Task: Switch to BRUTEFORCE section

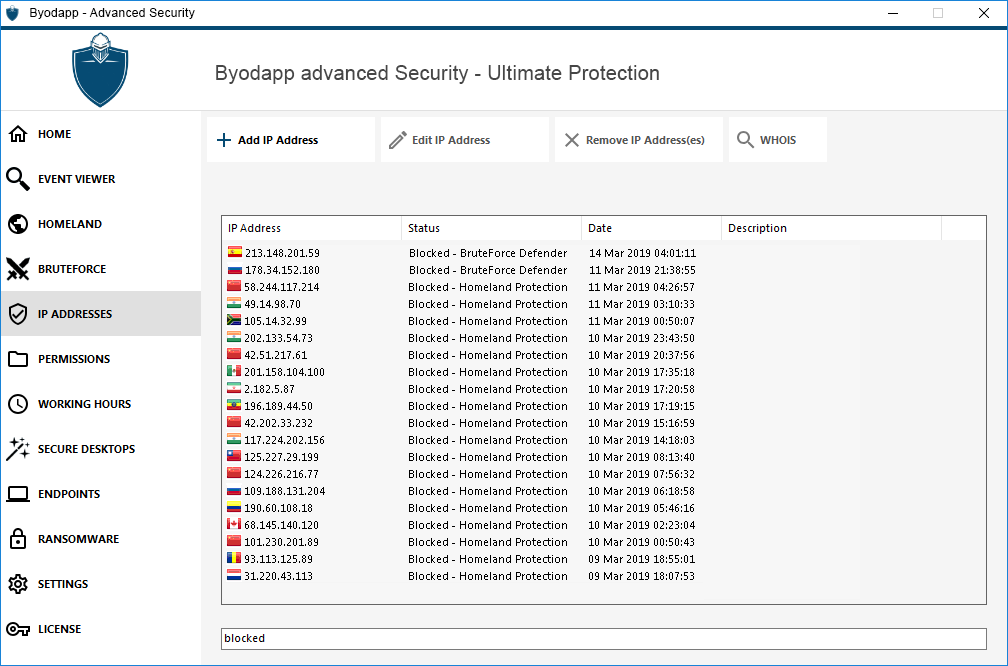Action: 101,269
